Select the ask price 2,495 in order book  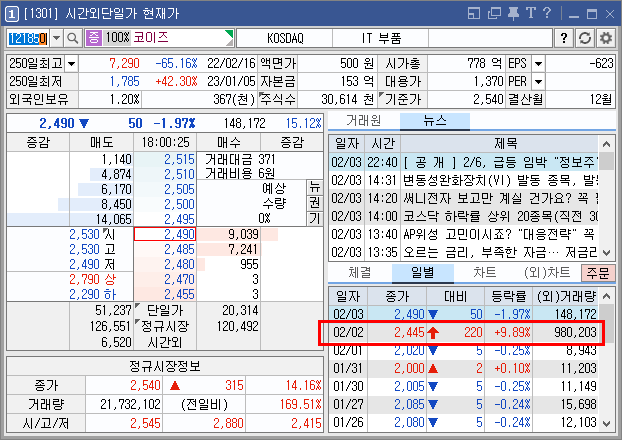[165, 219]
